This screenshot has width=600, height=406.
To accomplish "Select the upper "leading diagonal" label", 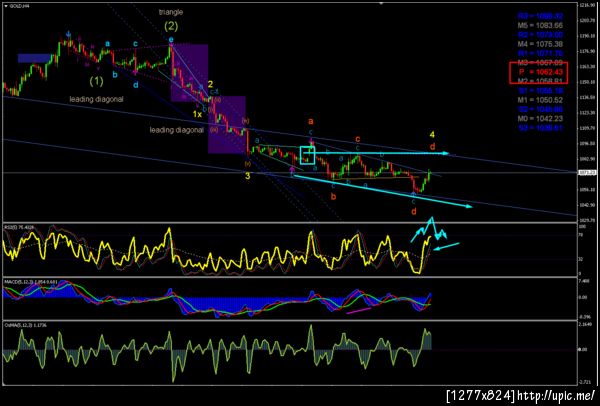I will tap(96, 99).
